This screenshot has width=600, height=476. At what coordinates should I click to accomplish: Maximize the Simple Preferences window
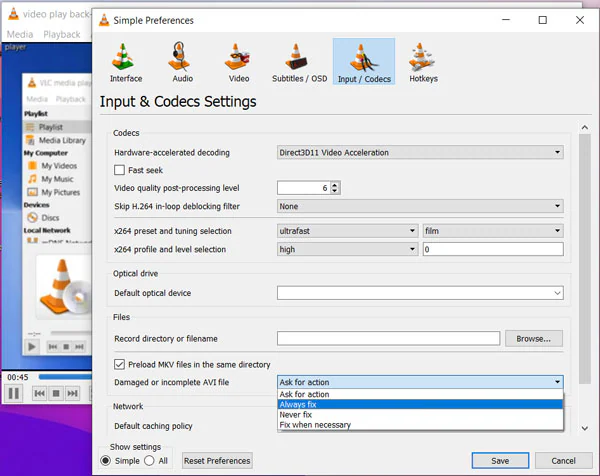(x=543, y=20)
